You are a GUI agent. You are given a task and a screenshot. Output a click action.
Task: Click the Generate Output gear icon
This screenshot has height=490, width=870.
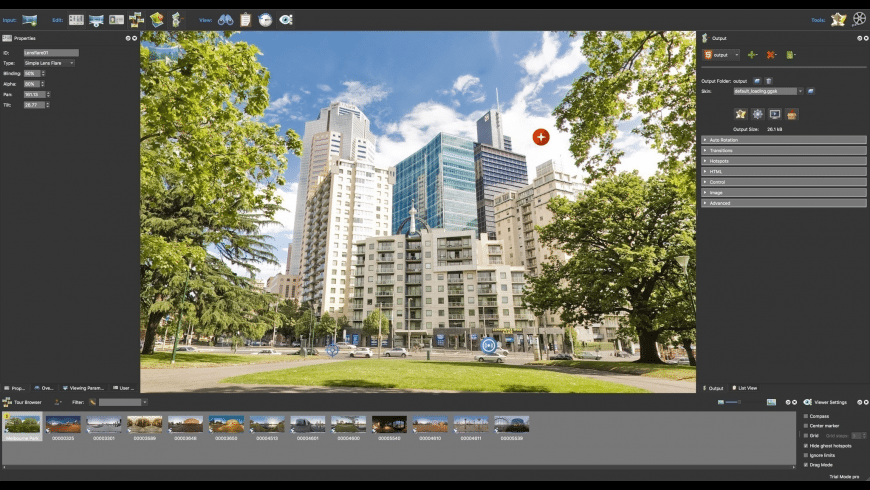click(x=757, y=114)
